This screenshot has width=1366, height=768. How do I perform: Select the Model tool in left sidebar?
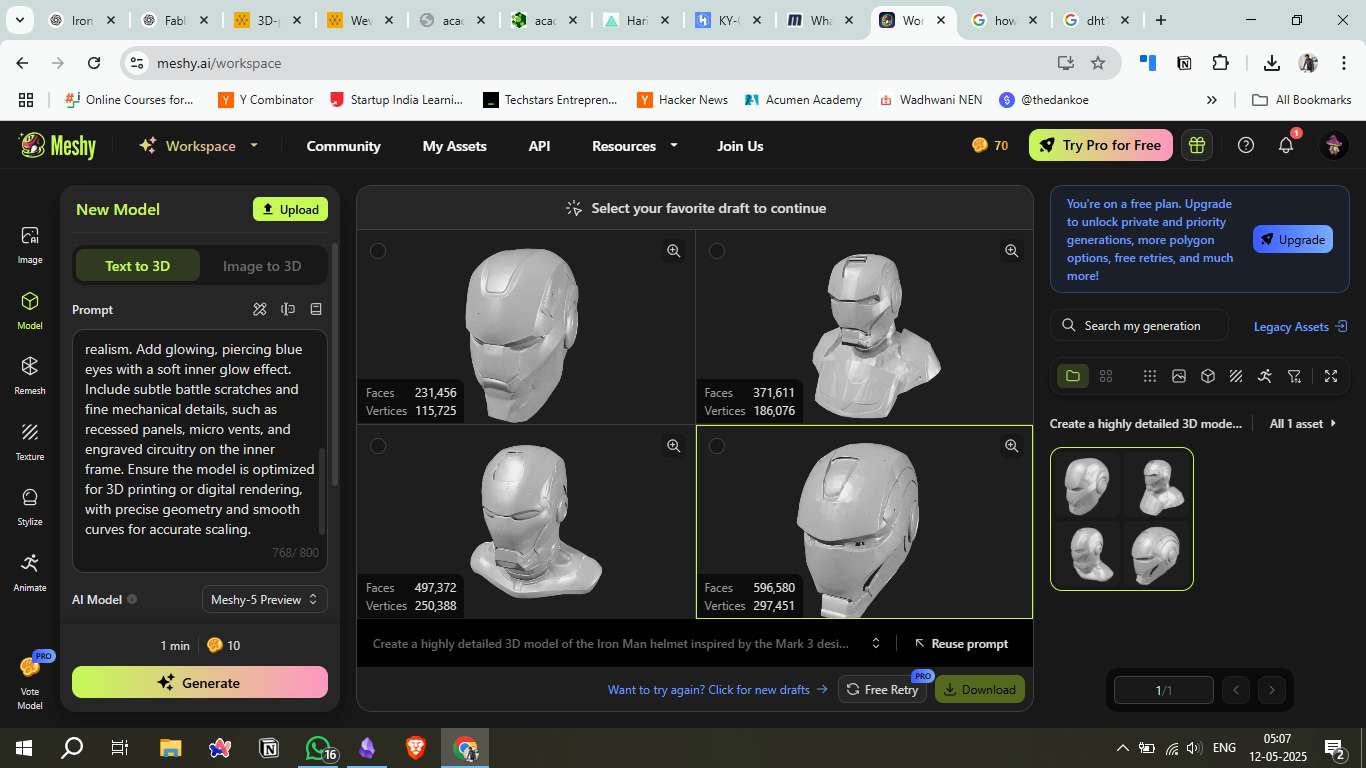point(30,310)
